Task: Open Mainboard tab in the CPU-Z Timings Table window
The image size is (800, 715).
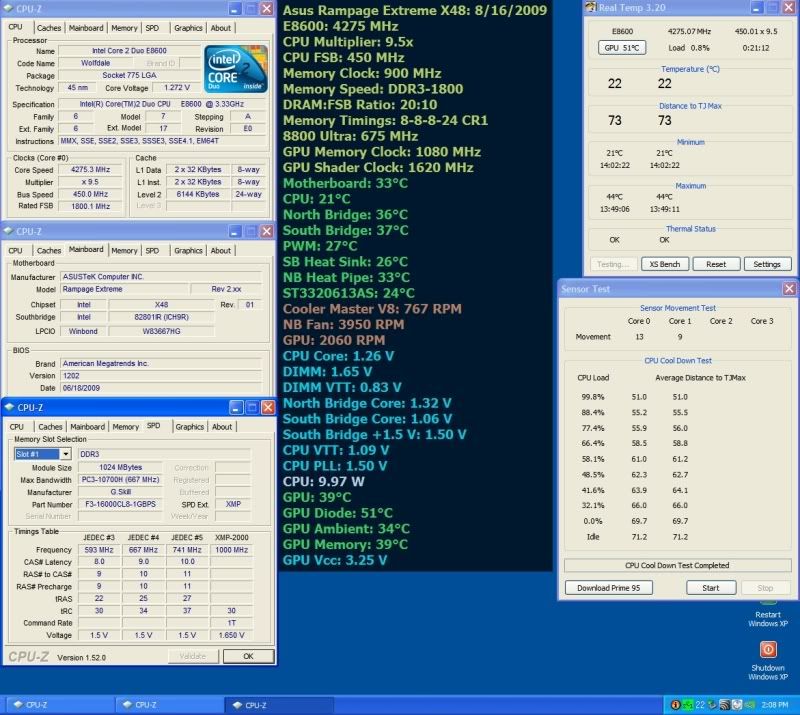Action: tap(87, 427)
